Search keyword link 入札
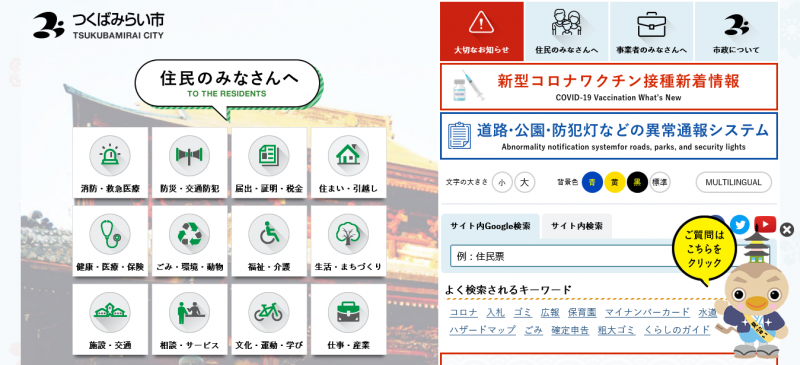Image resolution: width=800 pixels, height=365 pixels. click(495, 312)
